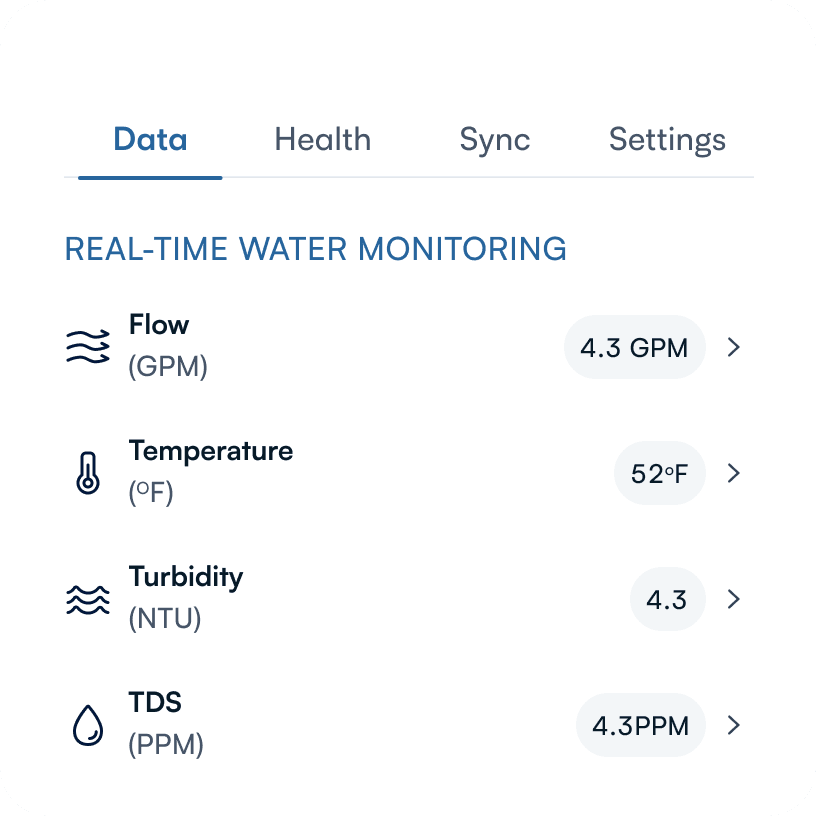Select the Flow (GPM) label
The width and height of the screenshot is (816, 816).
tap(168, 346)
